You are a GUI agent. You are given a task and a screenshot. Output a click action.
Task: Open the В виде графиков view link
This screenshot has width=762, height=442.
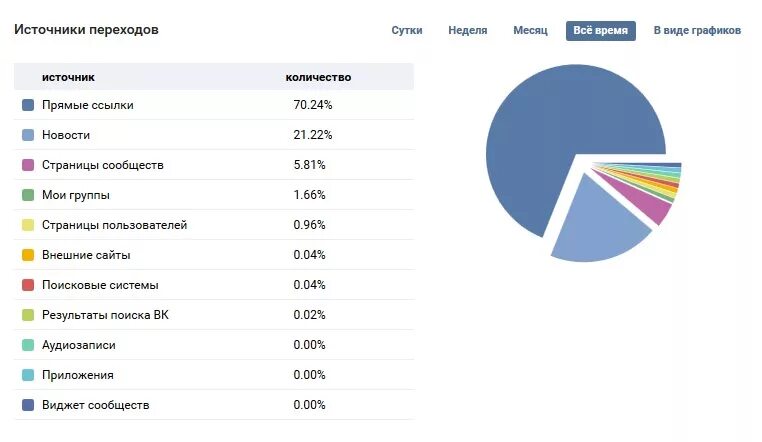point(697,31)
